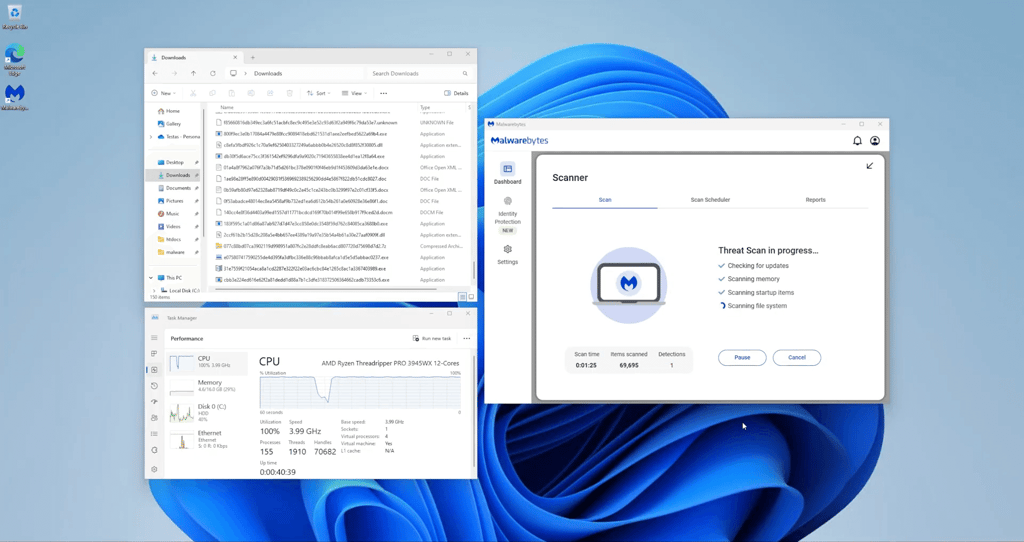1024x542 pixels.
Task: Open Microsoft Edge desktop shortcut
Action: click(14, 60)
